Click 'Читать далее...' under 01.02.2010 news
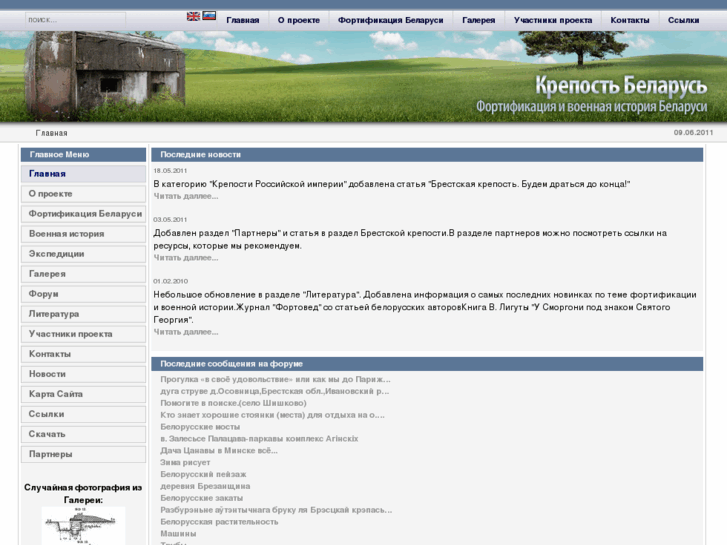 tap(185, 332)
